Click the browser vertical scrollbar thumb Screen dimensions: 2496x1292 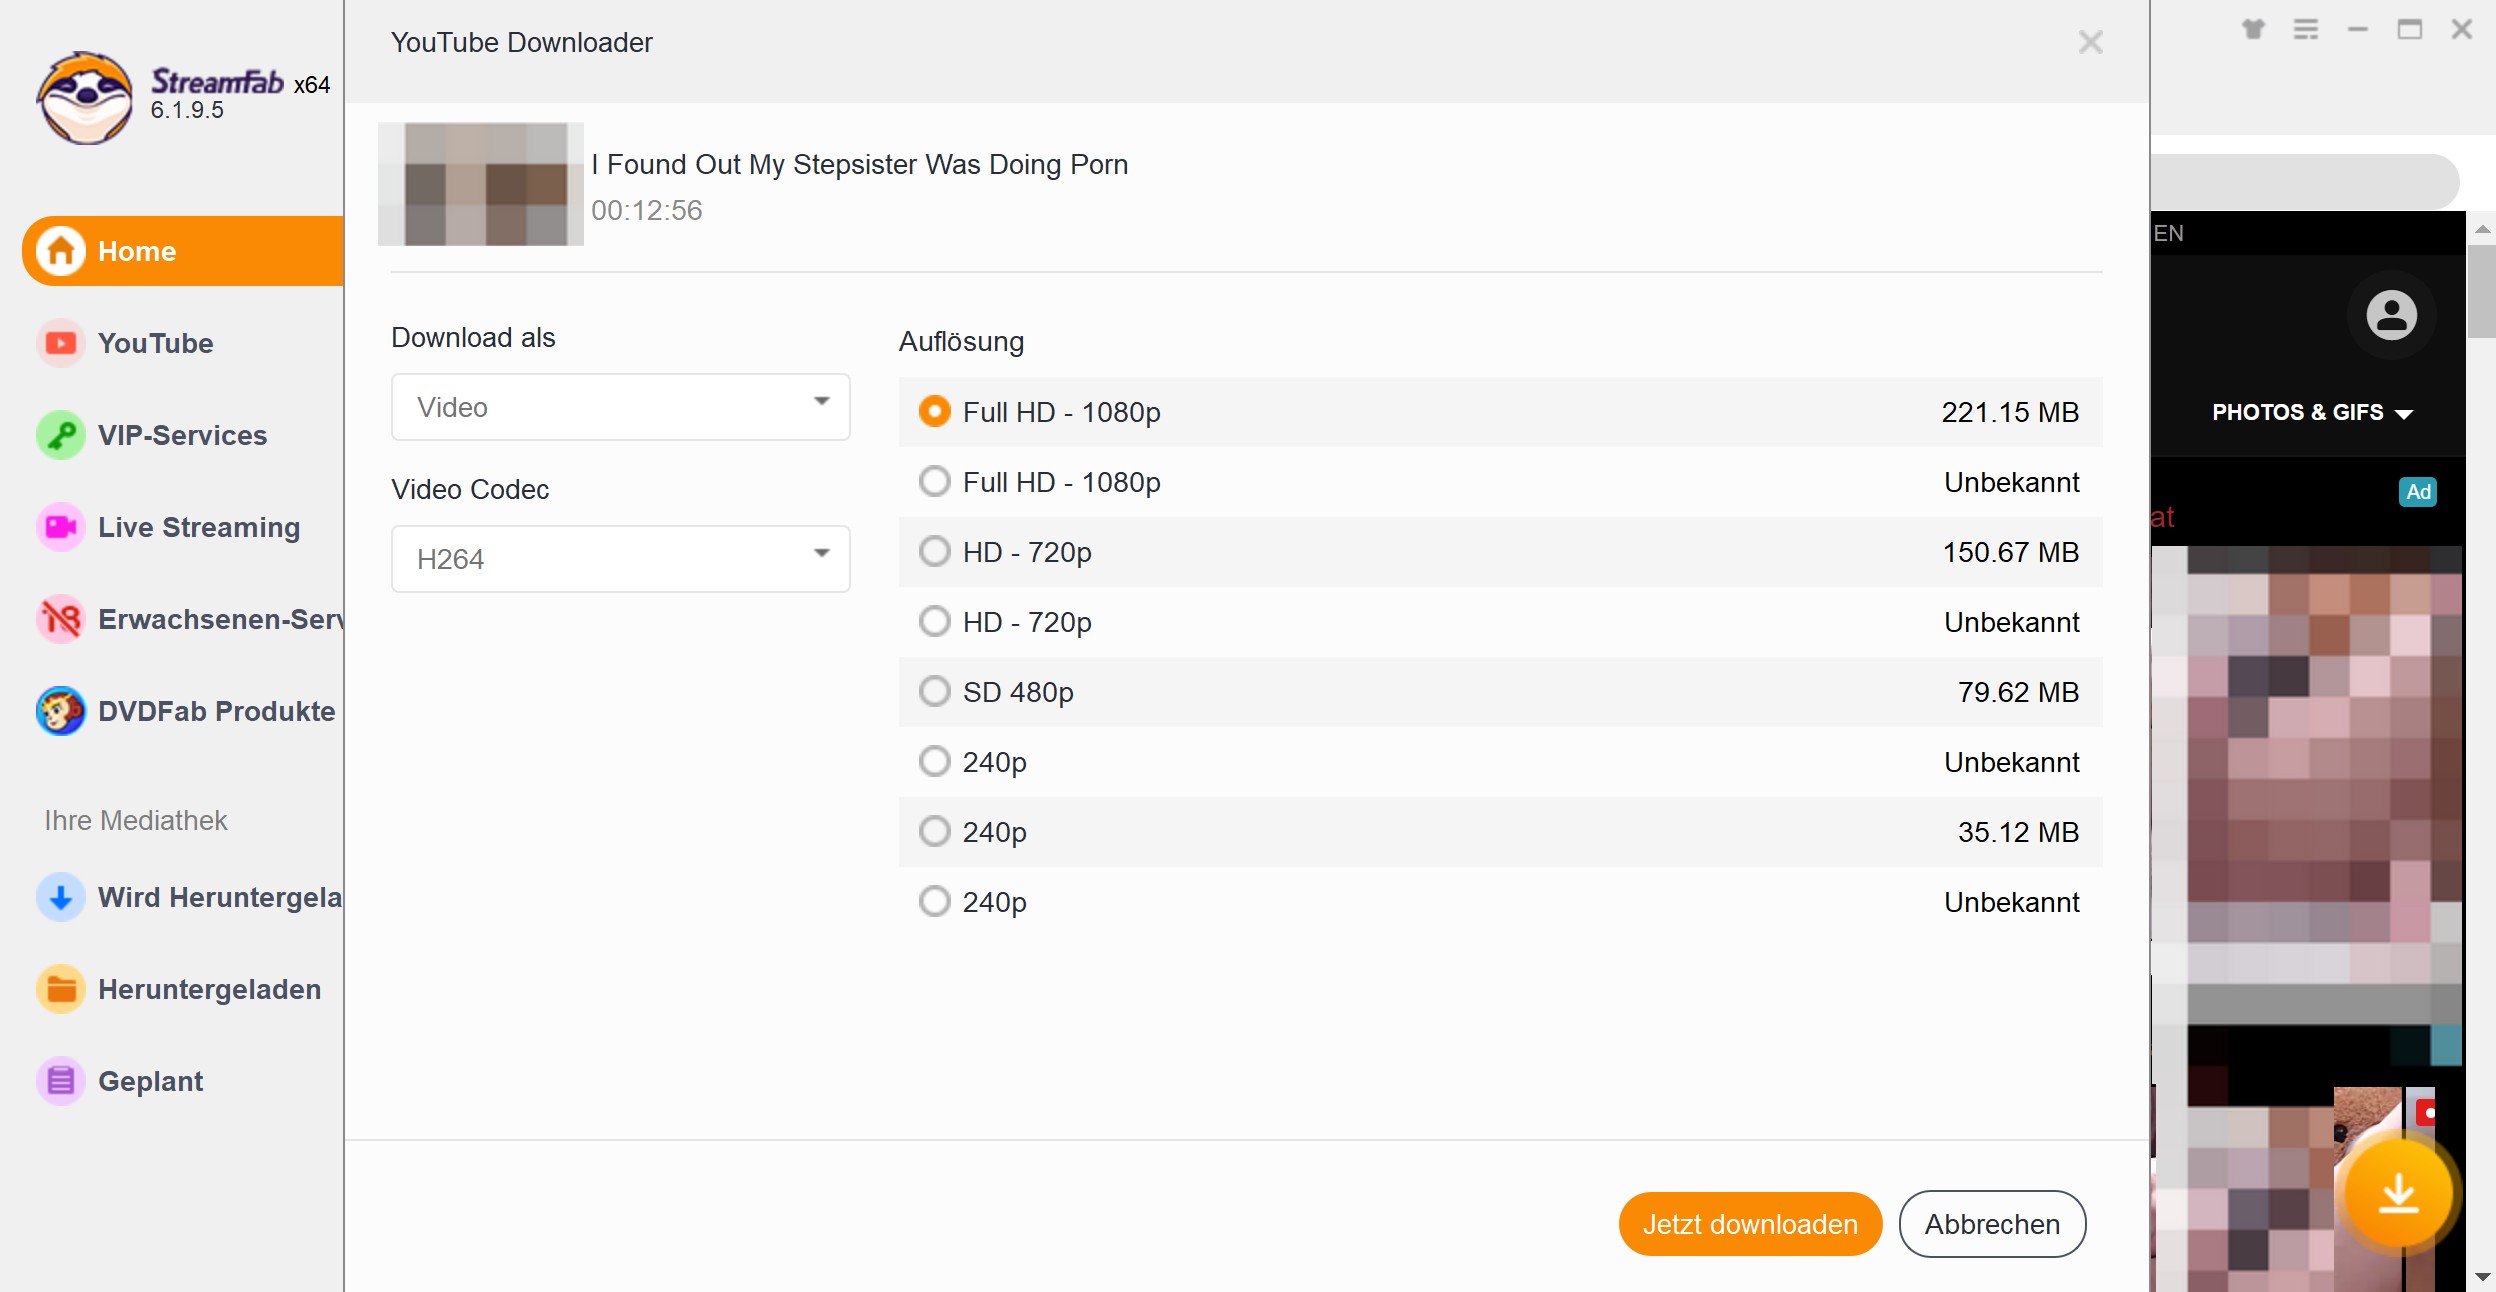tap(2481, 290)
